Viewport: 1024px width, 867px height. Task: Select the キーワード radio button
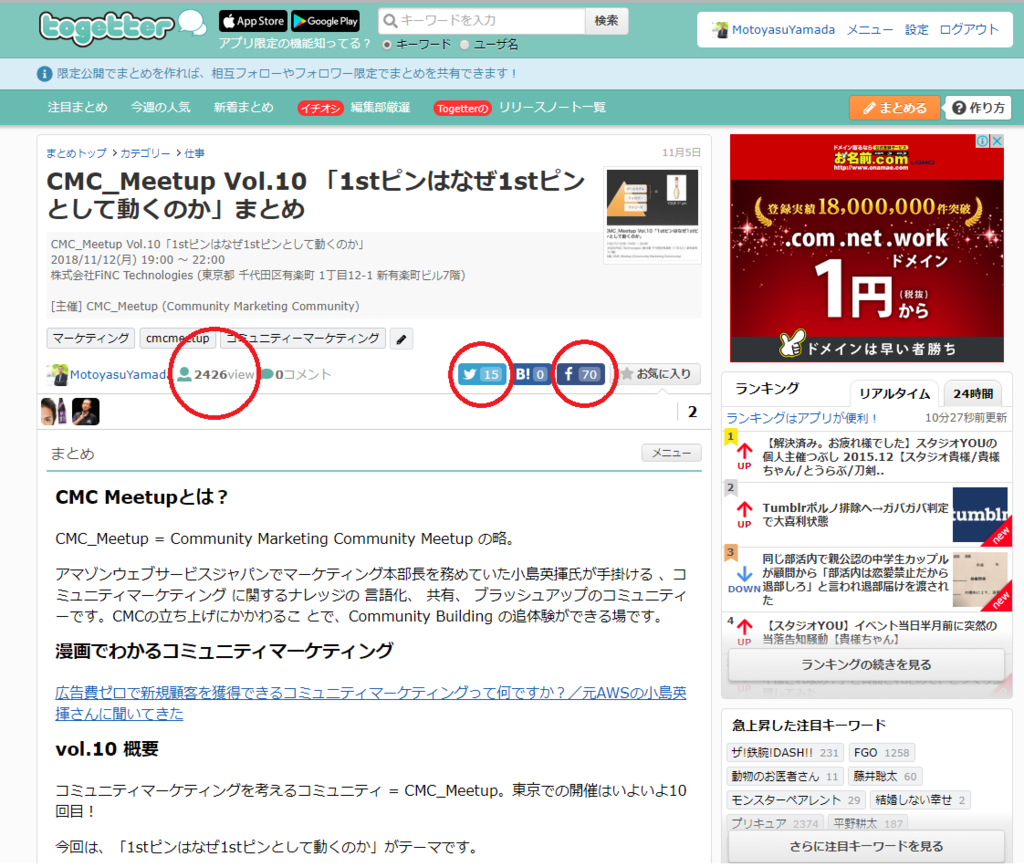point(387,45)
